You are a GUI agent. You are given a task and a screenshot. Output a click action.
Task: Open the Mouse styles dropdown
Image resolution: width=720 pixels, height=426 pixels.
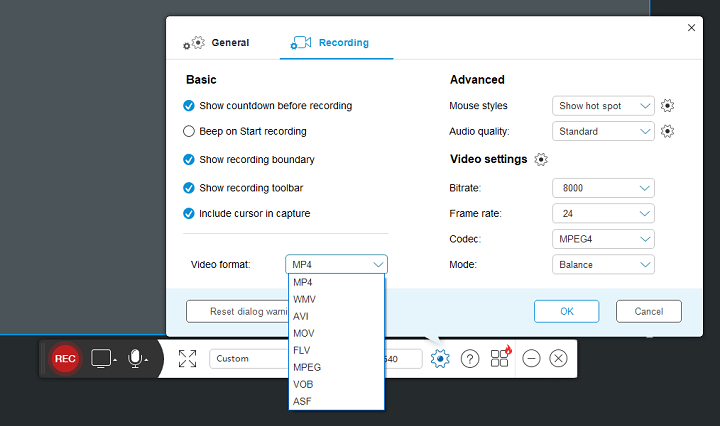603,106
